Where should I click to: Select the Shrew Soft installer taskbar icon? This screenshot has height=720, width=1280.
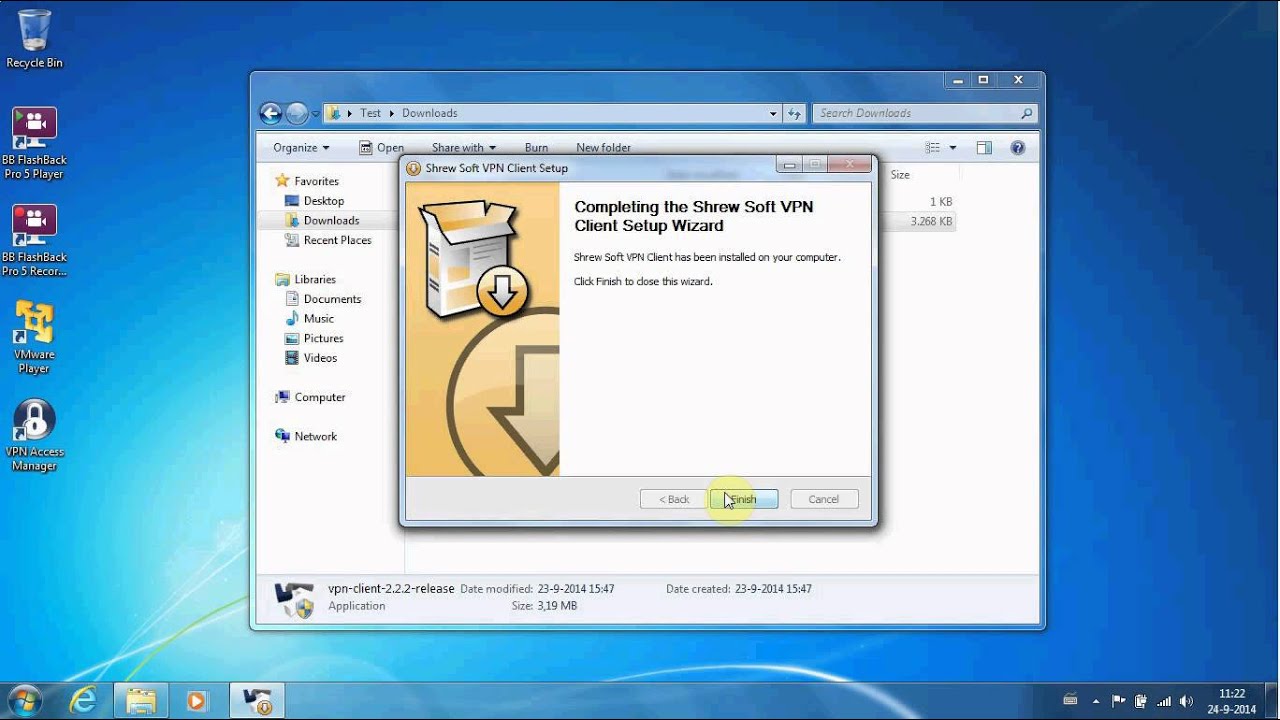(x=258, y=701)
